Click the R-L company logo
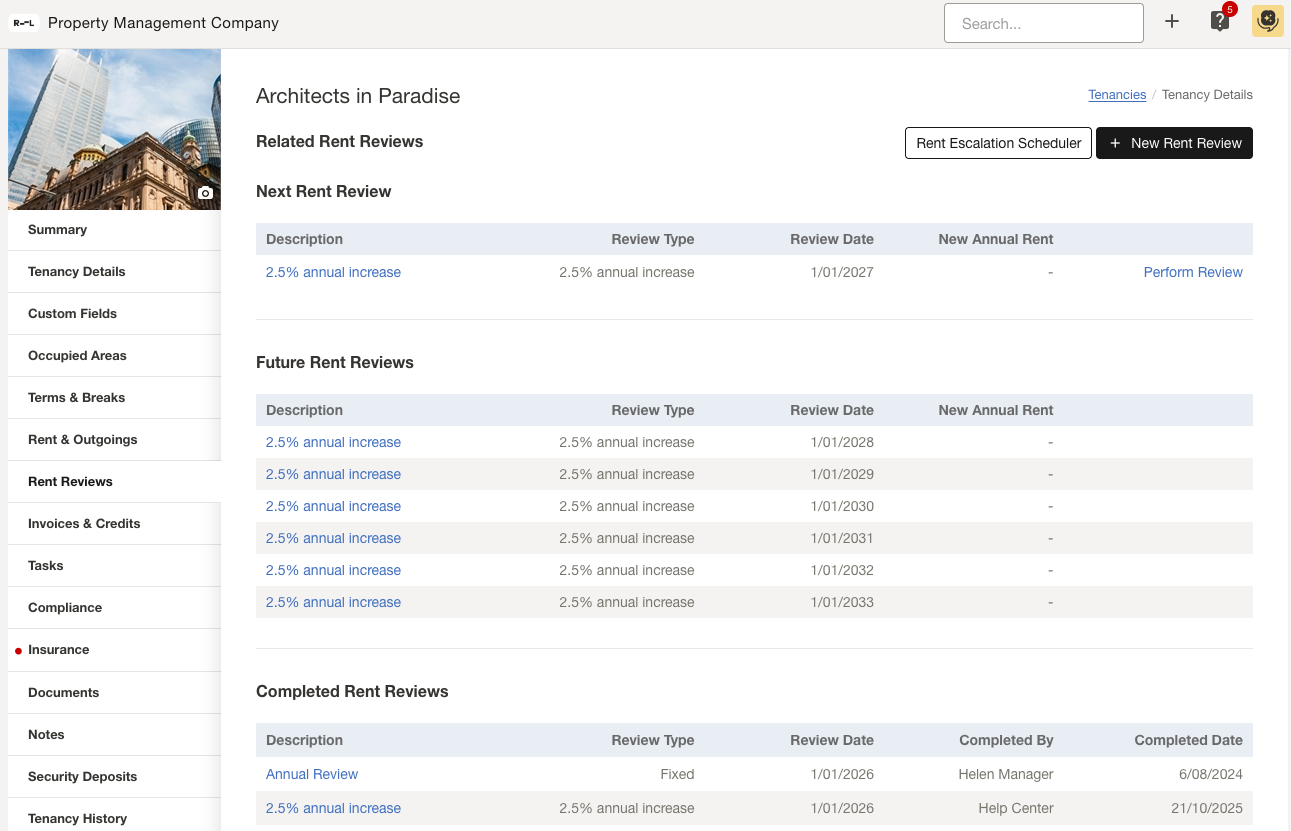Image resolution: width=1291 pixels, height=831 pixels. [24, 21]
